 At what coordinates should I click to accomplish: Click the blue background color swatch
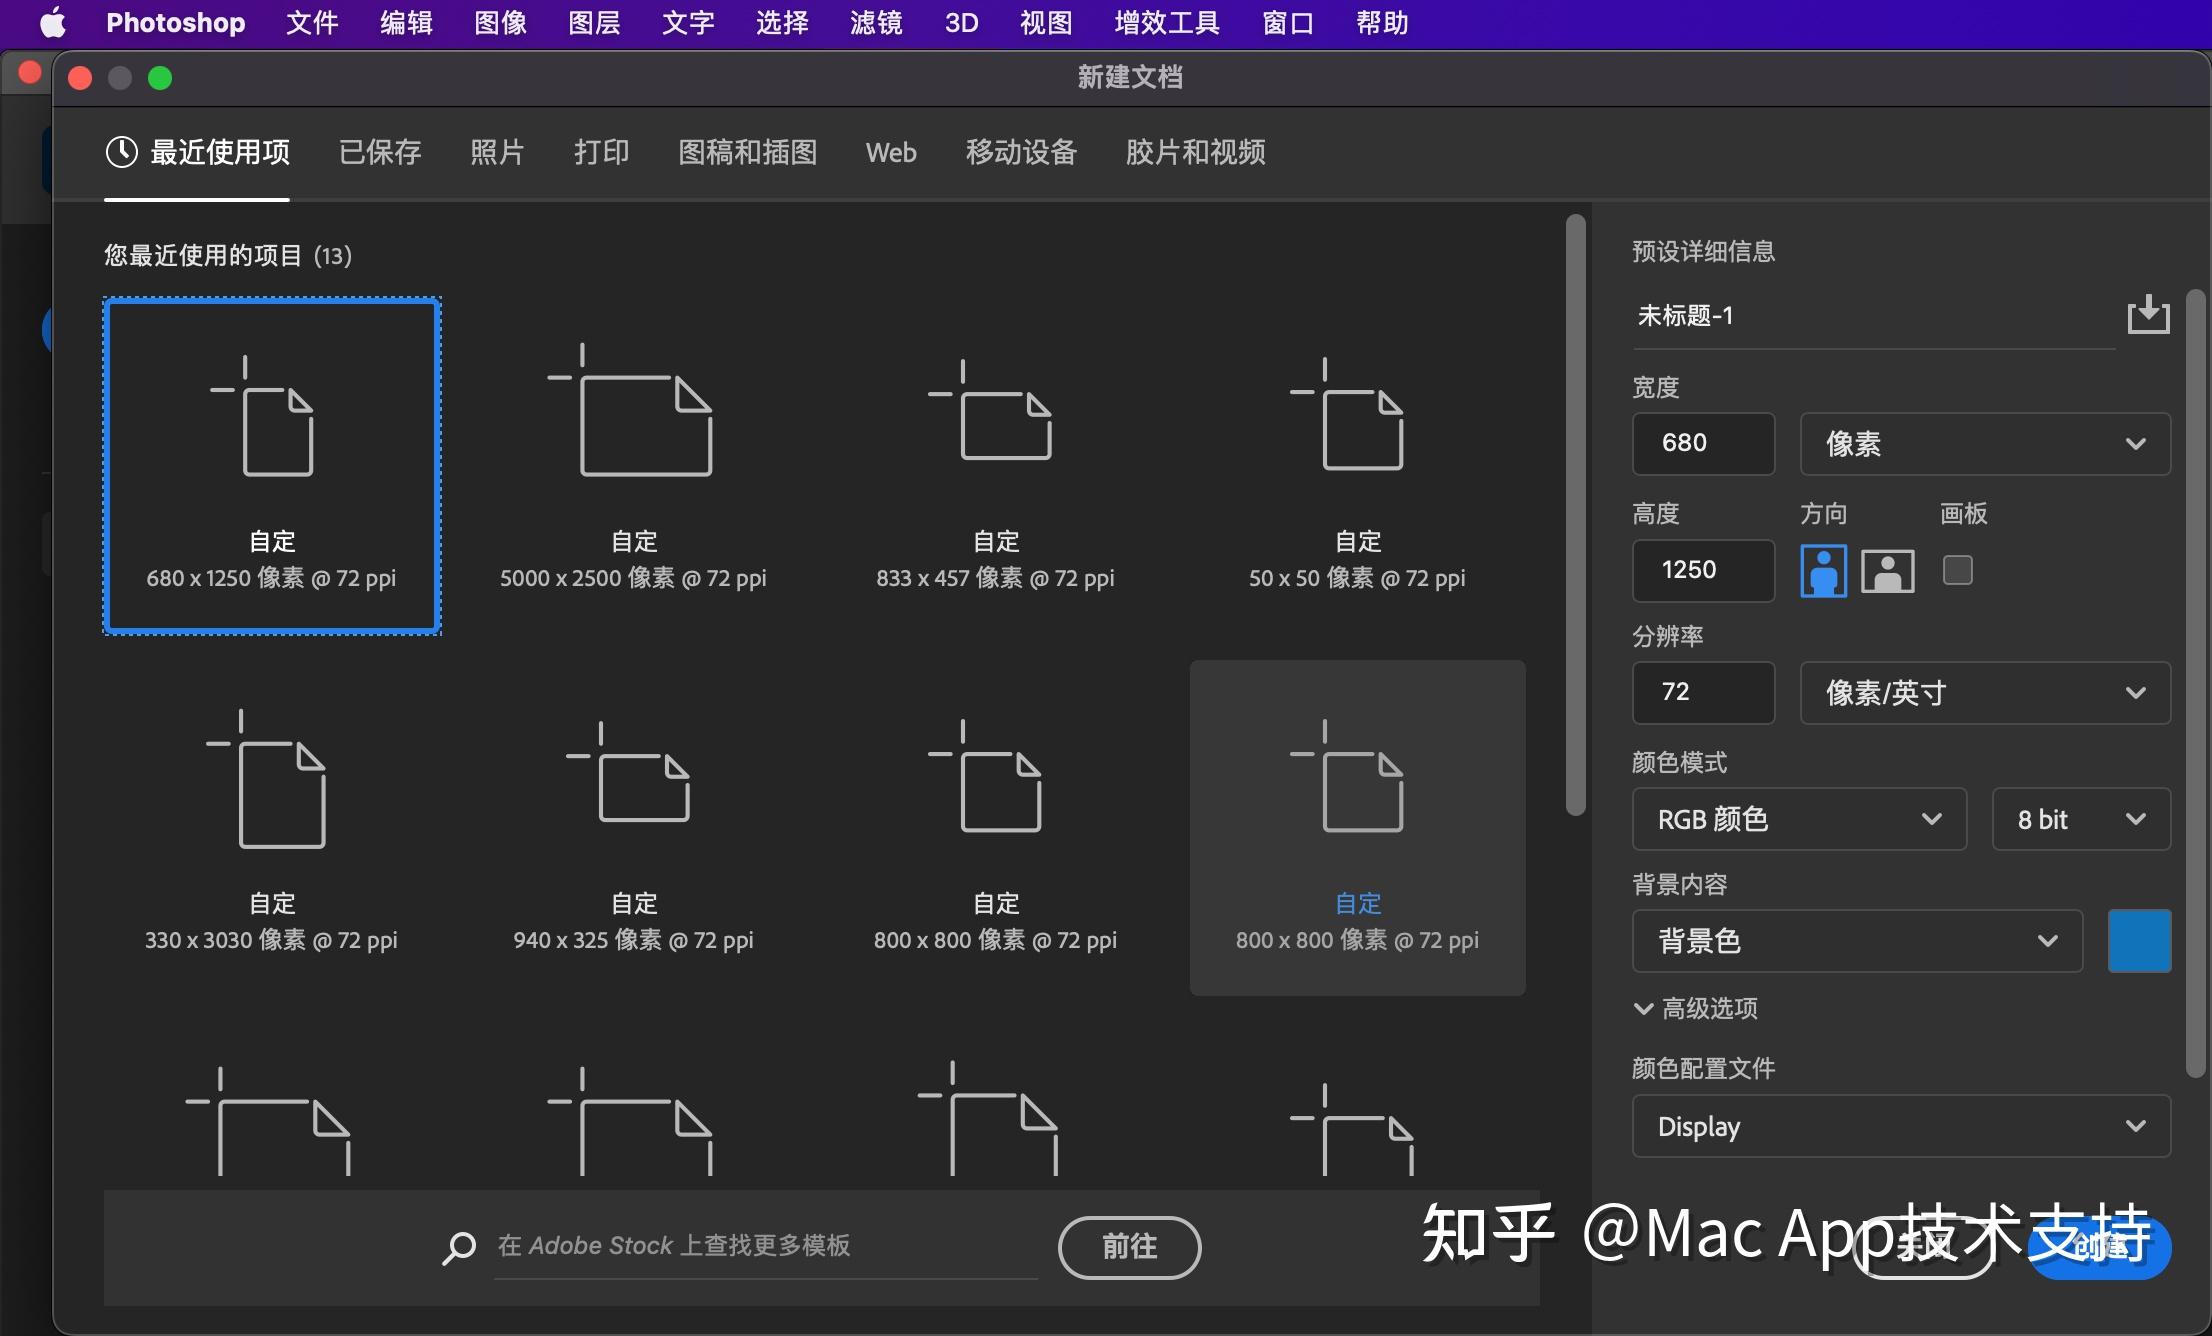pyautogui.click(x=2138, y=940)
